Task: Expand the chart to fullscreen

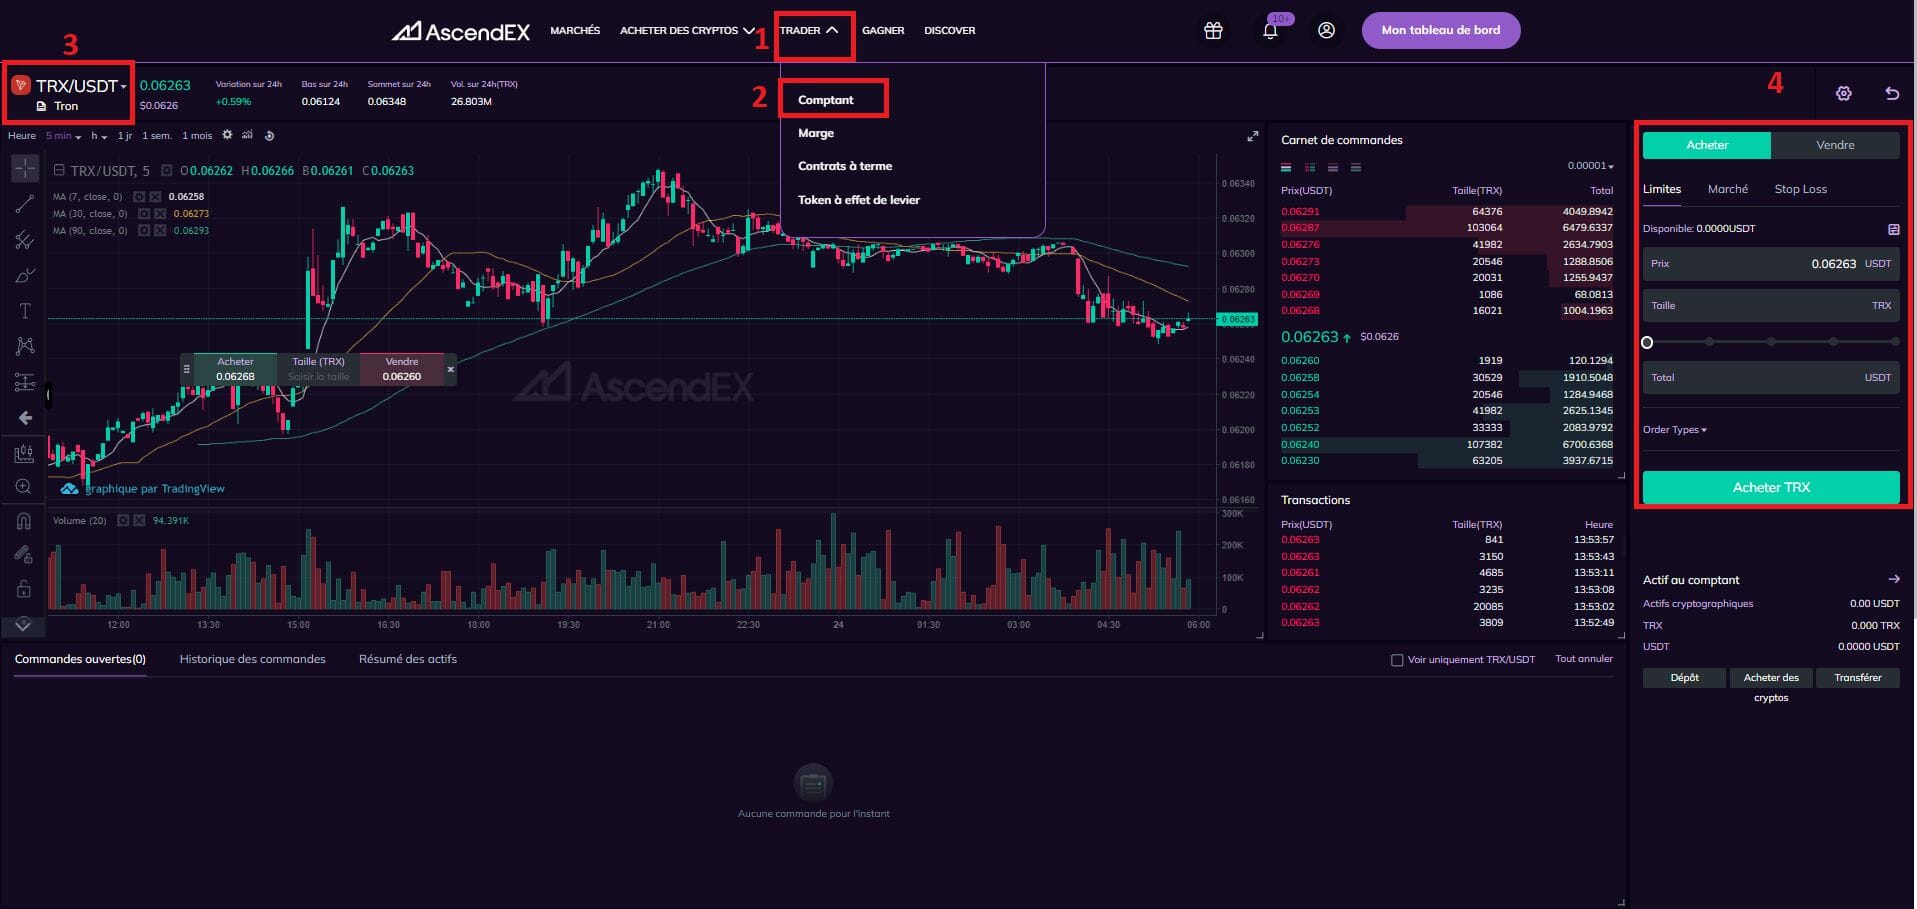Action: (x=1252, y=136)
